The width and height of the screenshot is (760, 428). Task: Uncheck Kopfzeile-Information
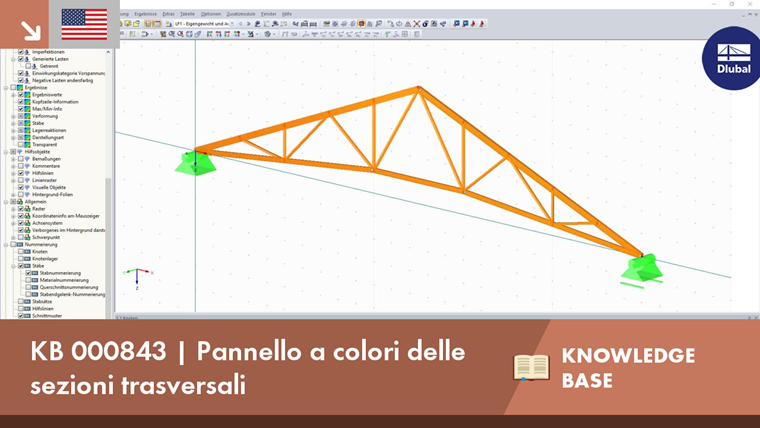click(x=21, y=102)
